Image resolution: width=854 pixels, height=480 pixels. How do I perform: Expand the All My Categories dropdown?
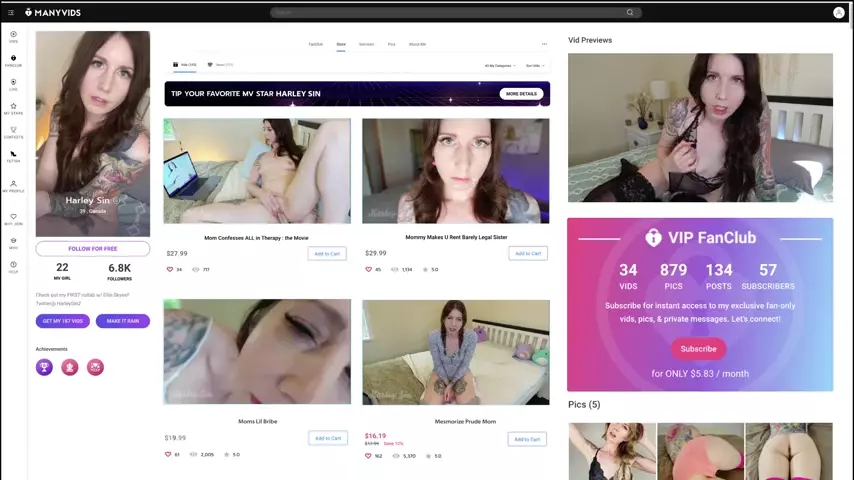tap(499, 65)
